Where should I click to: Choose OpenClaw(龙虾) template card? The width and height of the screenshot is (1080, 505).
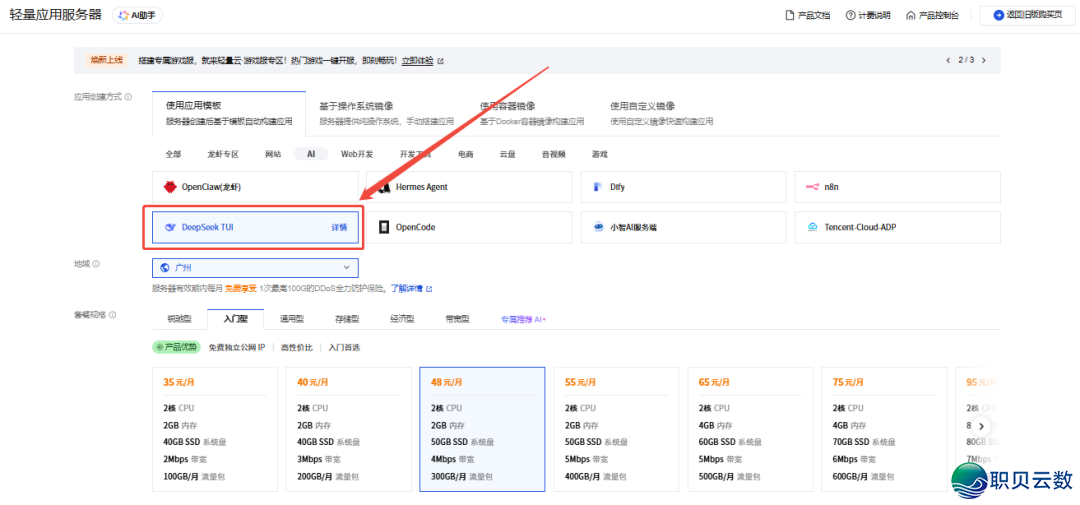(255, 187)
